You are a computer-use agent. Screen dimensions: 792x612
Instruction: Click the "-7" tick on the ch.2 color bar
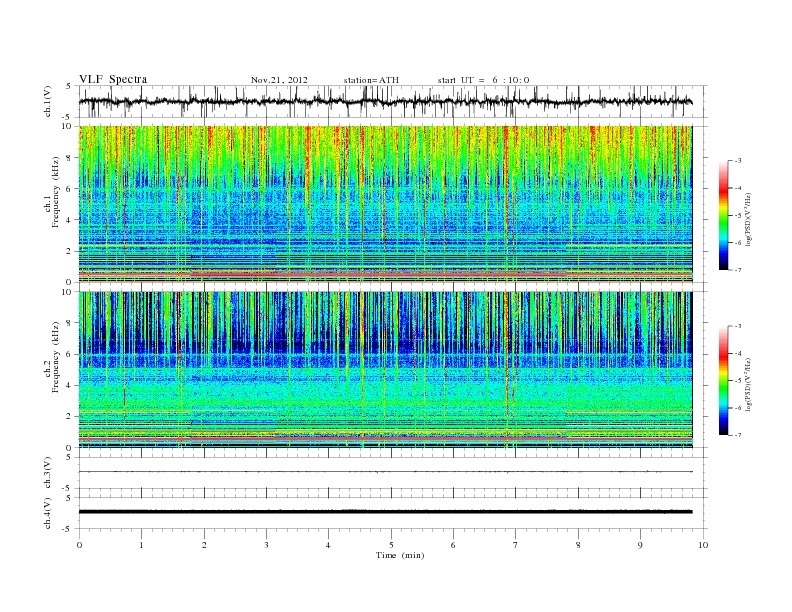(737, 435)
